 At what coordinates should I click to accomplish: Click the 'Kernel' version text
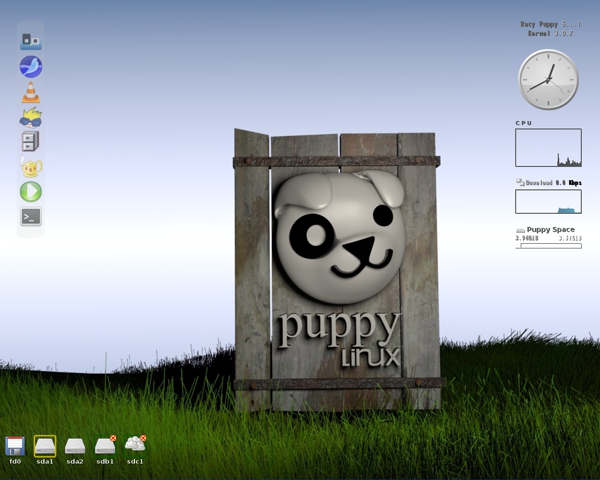tap(550, 33)
